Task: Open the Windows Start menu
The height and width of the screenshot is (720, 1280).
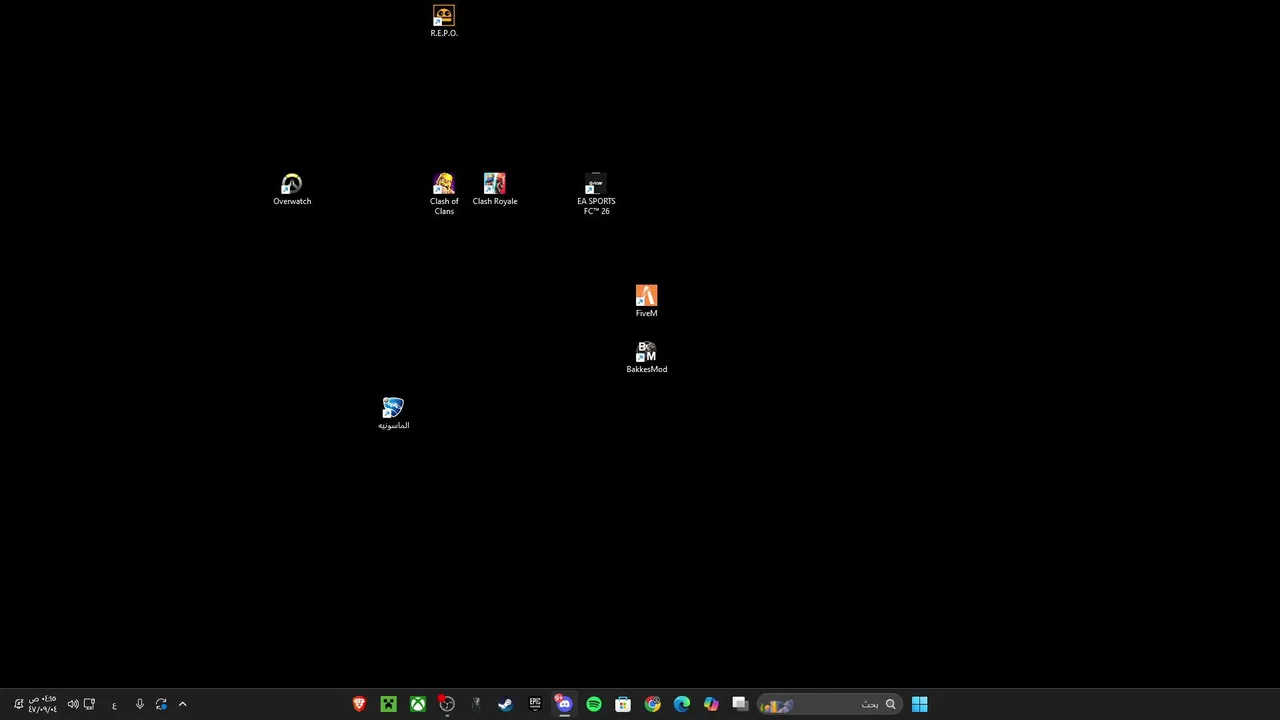Action: [x=920, y=704]
